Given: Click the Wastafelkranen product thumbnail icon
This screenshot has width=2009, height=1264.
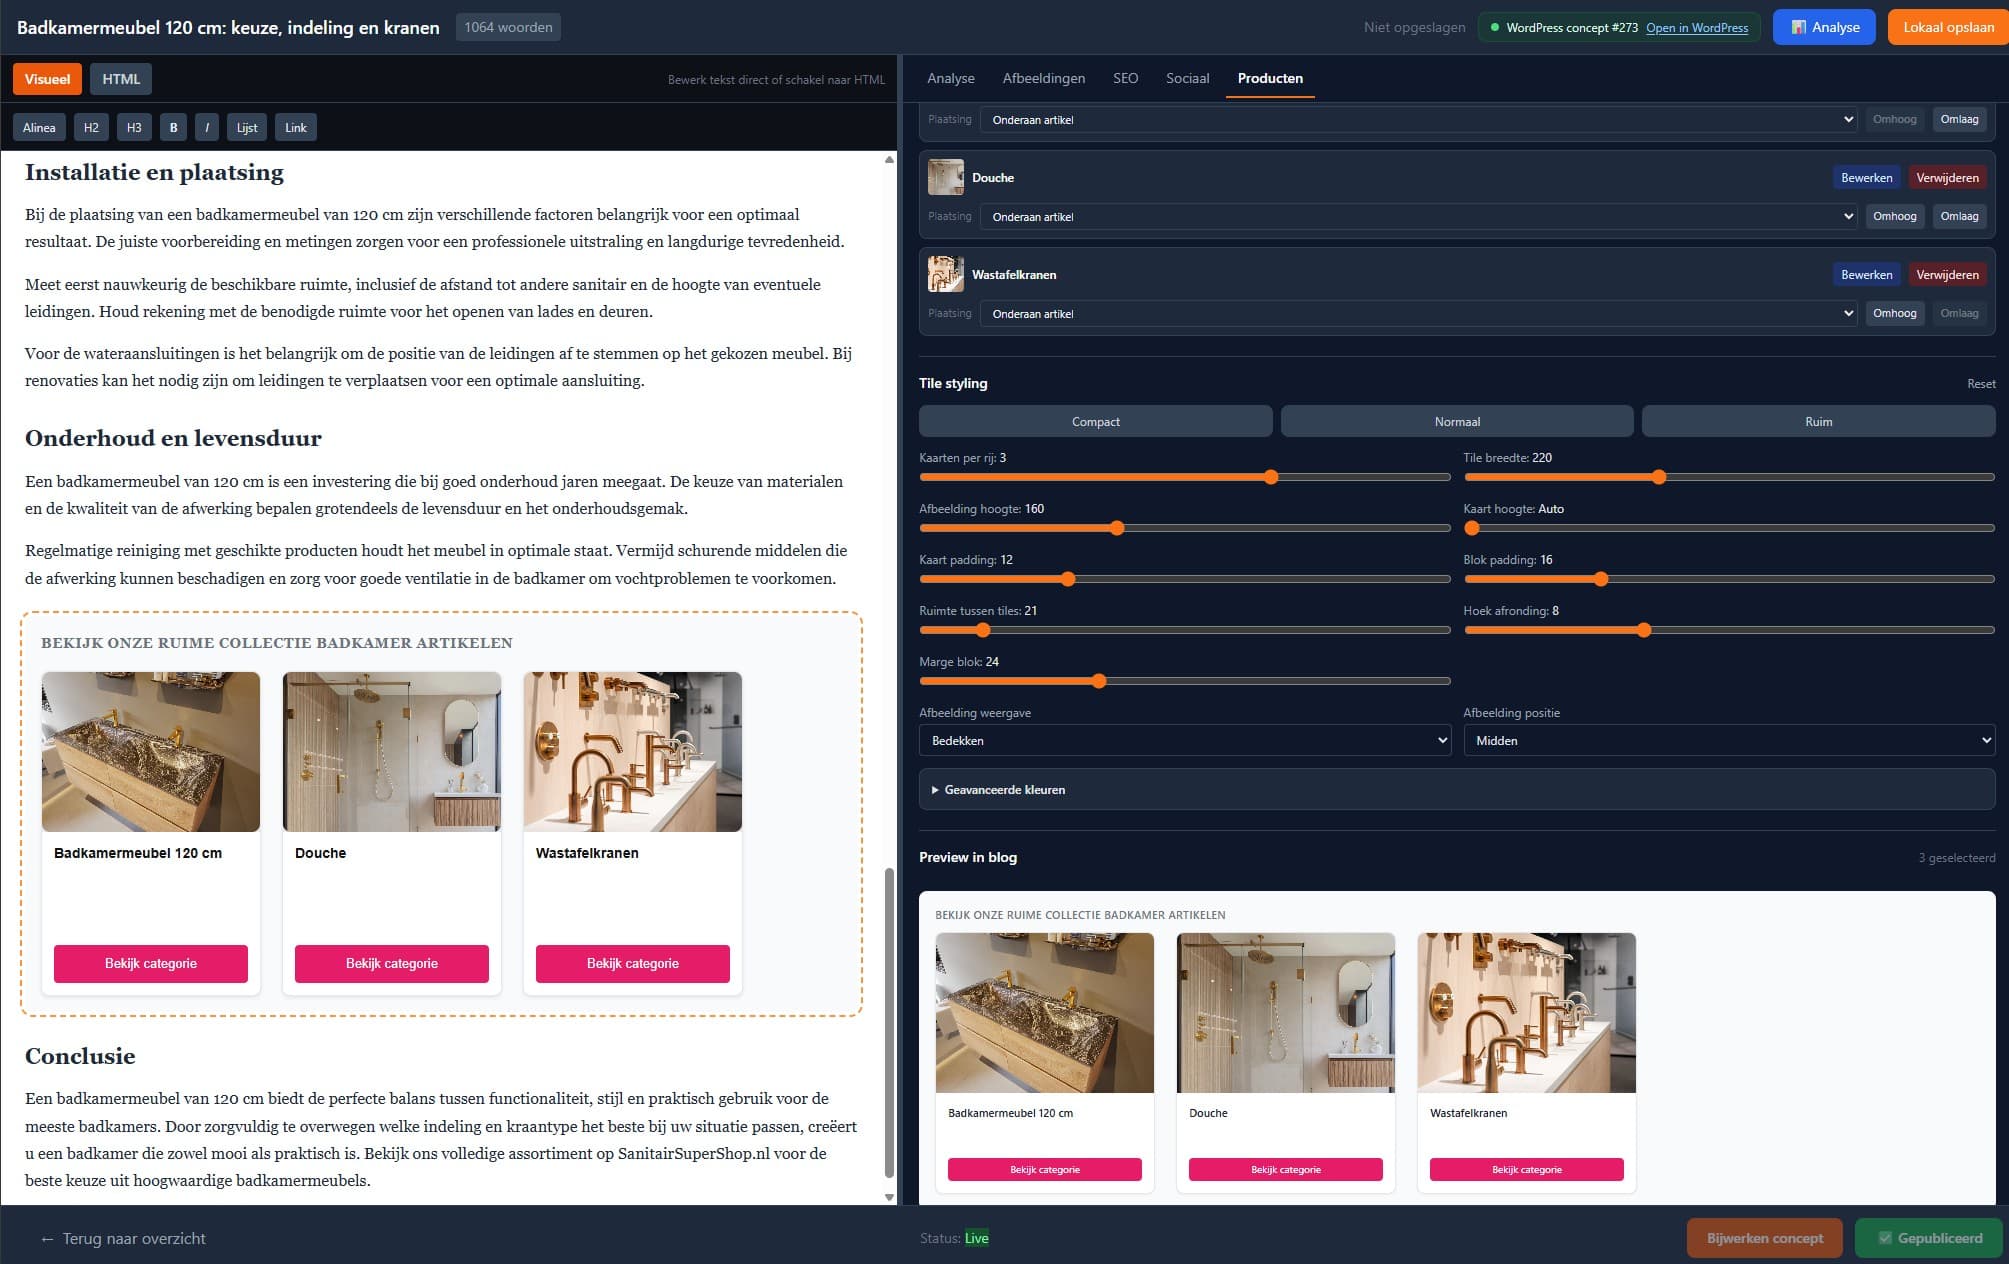Looking at the screenshot, I should coord(945,274).
